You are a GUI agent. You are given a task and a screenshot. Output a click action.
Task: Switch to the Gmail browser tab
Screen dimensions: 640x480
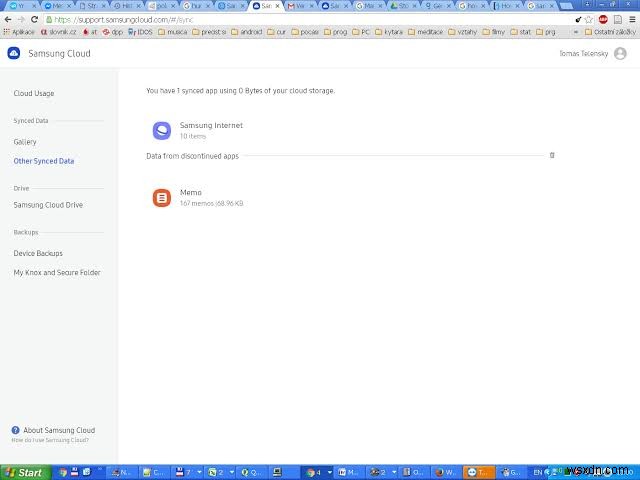click(300, 6)
